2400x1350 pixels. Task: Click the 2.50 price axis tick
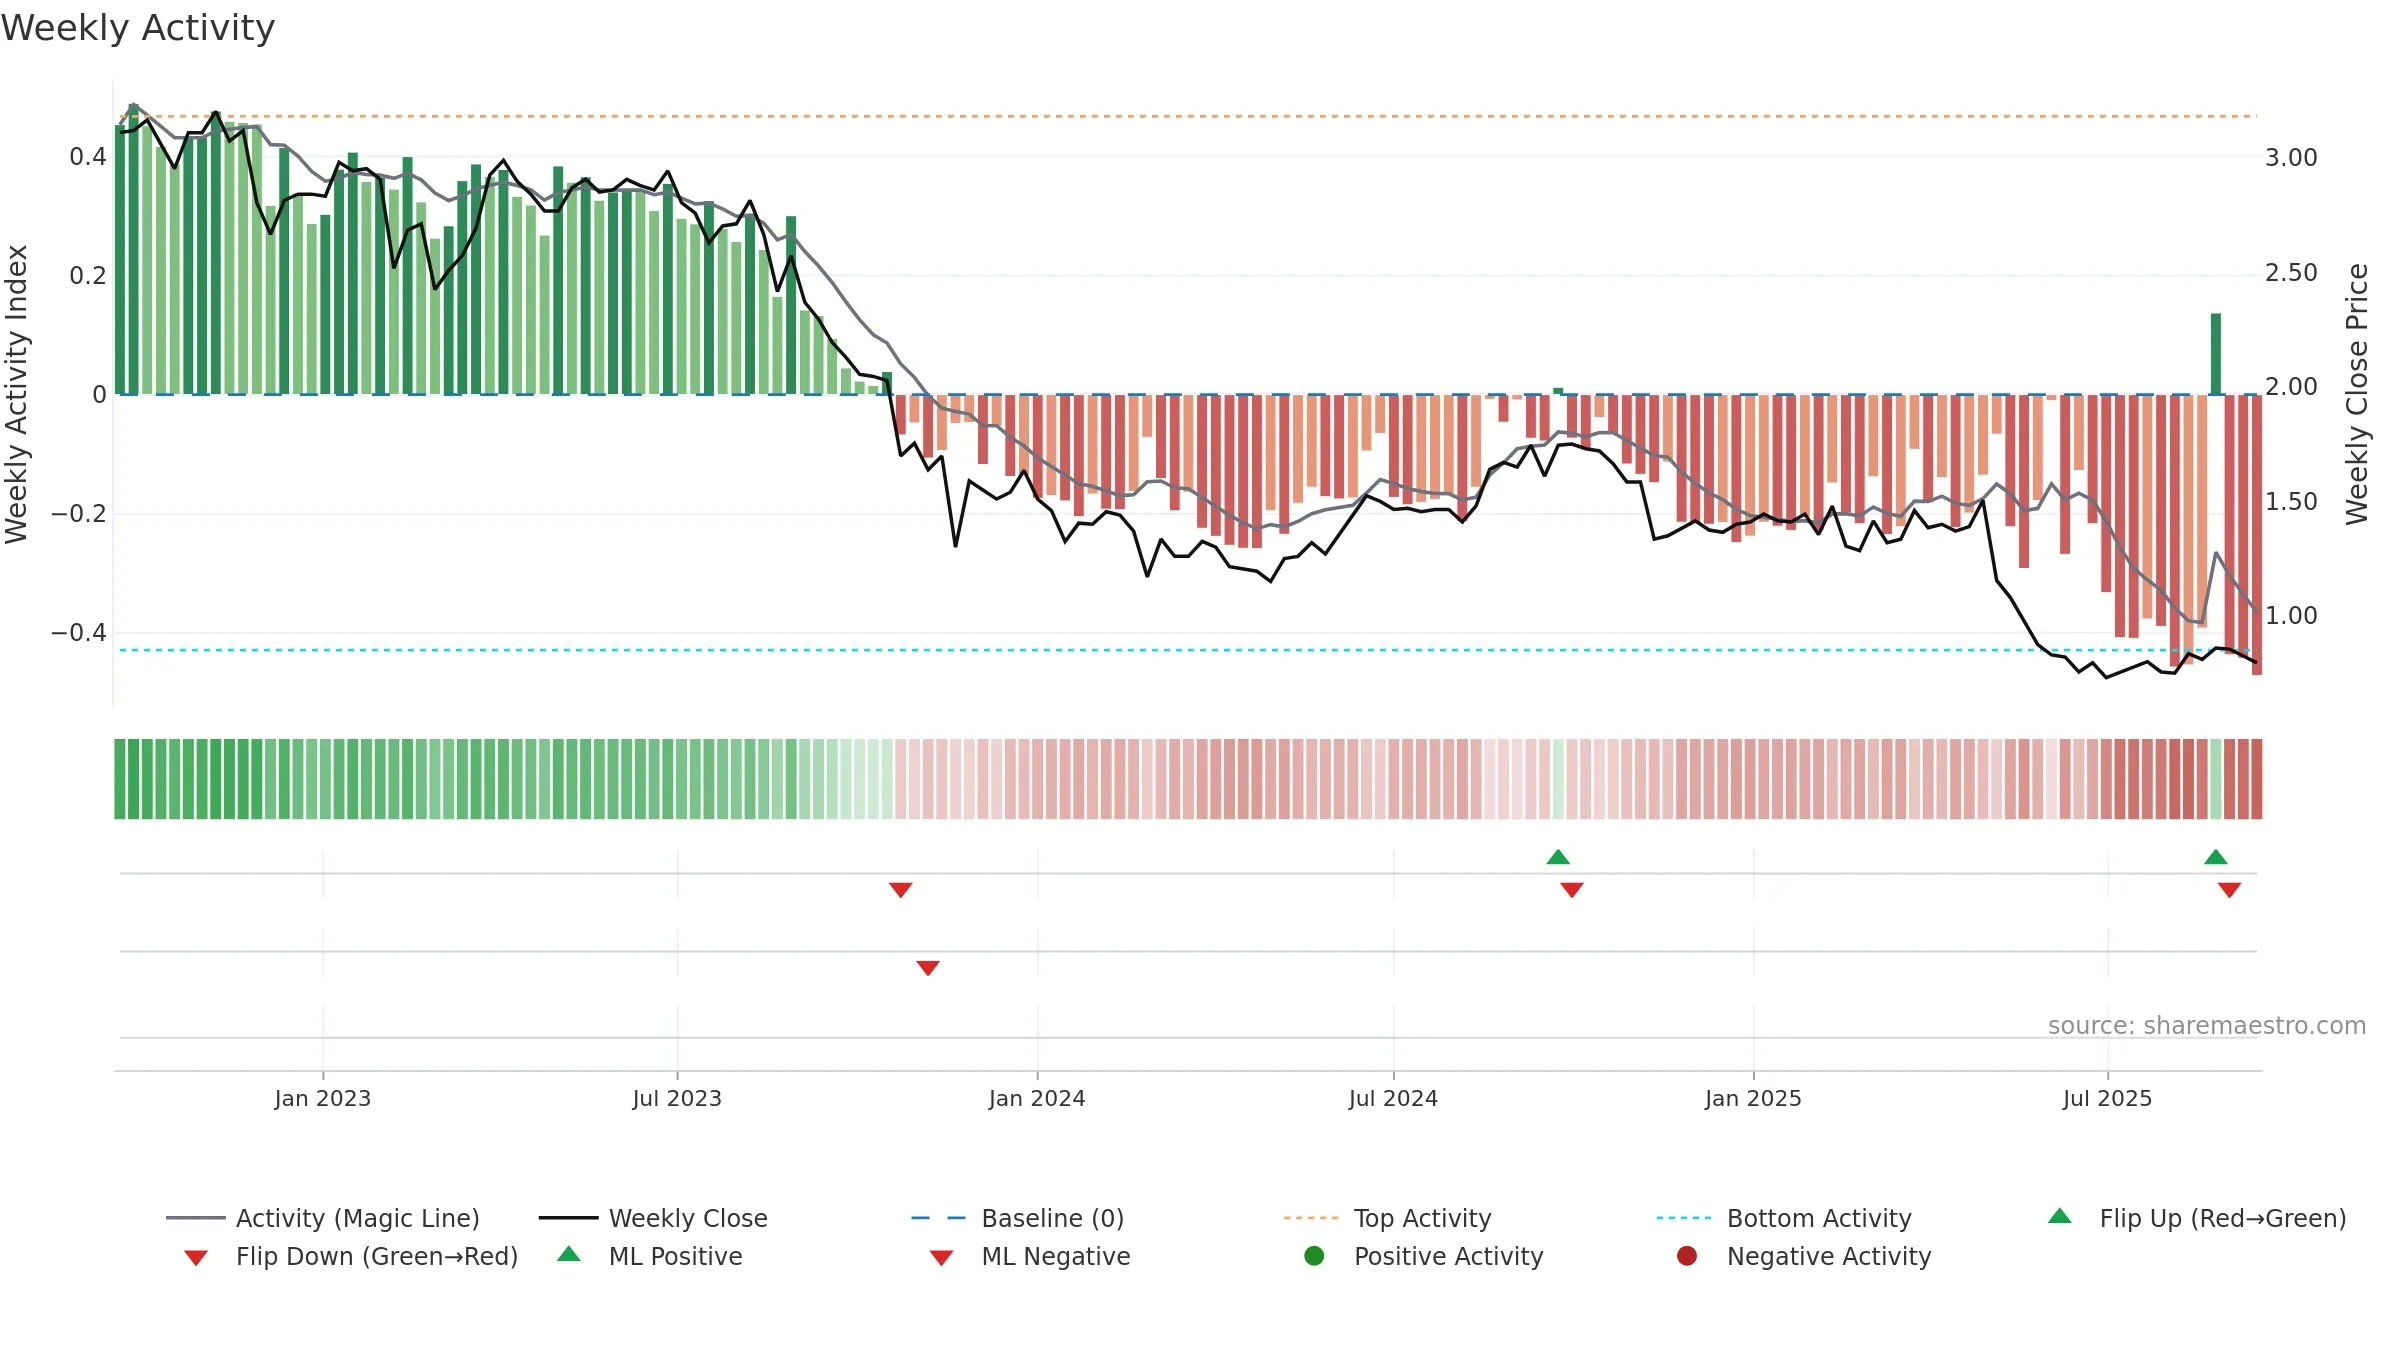coord(2291,273)
